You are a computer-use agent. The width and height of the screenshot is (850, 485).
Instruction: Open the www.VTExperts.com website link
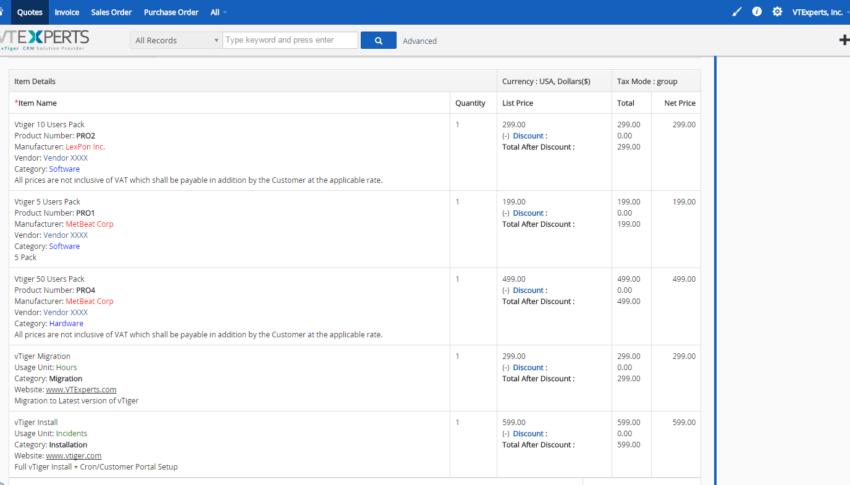coord(81,390)
